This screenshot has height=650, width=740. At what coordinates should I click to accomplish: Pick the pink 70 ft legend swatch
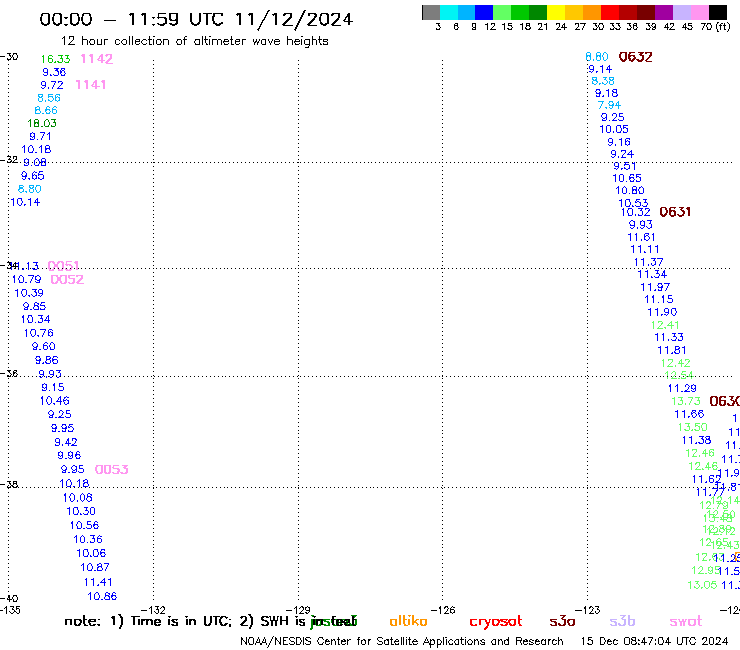point(700,12)
